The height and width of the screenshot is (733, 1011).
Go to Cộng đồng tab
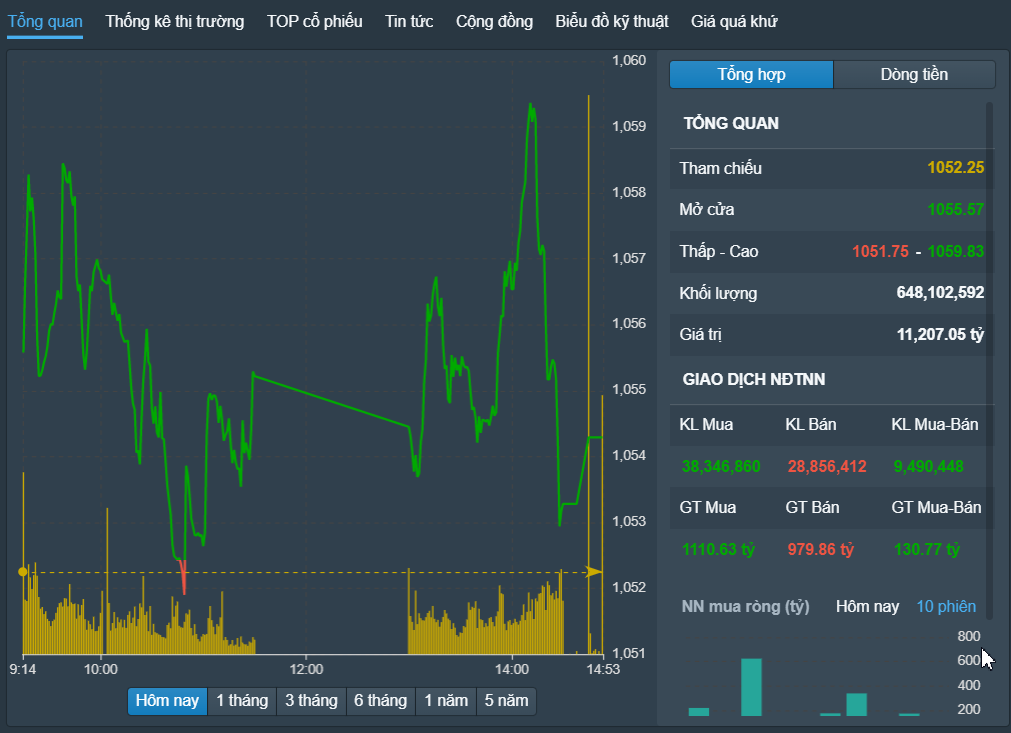coord(495,21)
